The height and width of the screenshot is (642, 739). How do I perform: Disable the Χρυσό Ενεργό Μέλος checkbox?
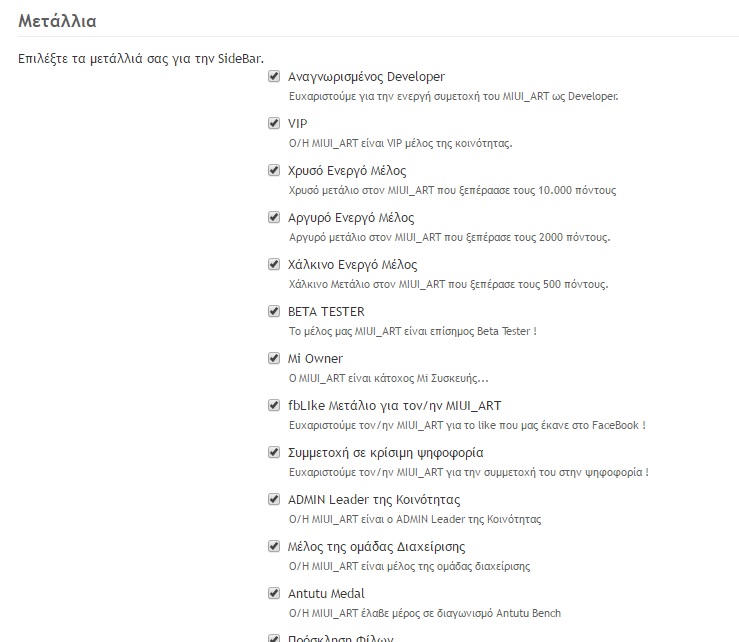click(274, 170)
